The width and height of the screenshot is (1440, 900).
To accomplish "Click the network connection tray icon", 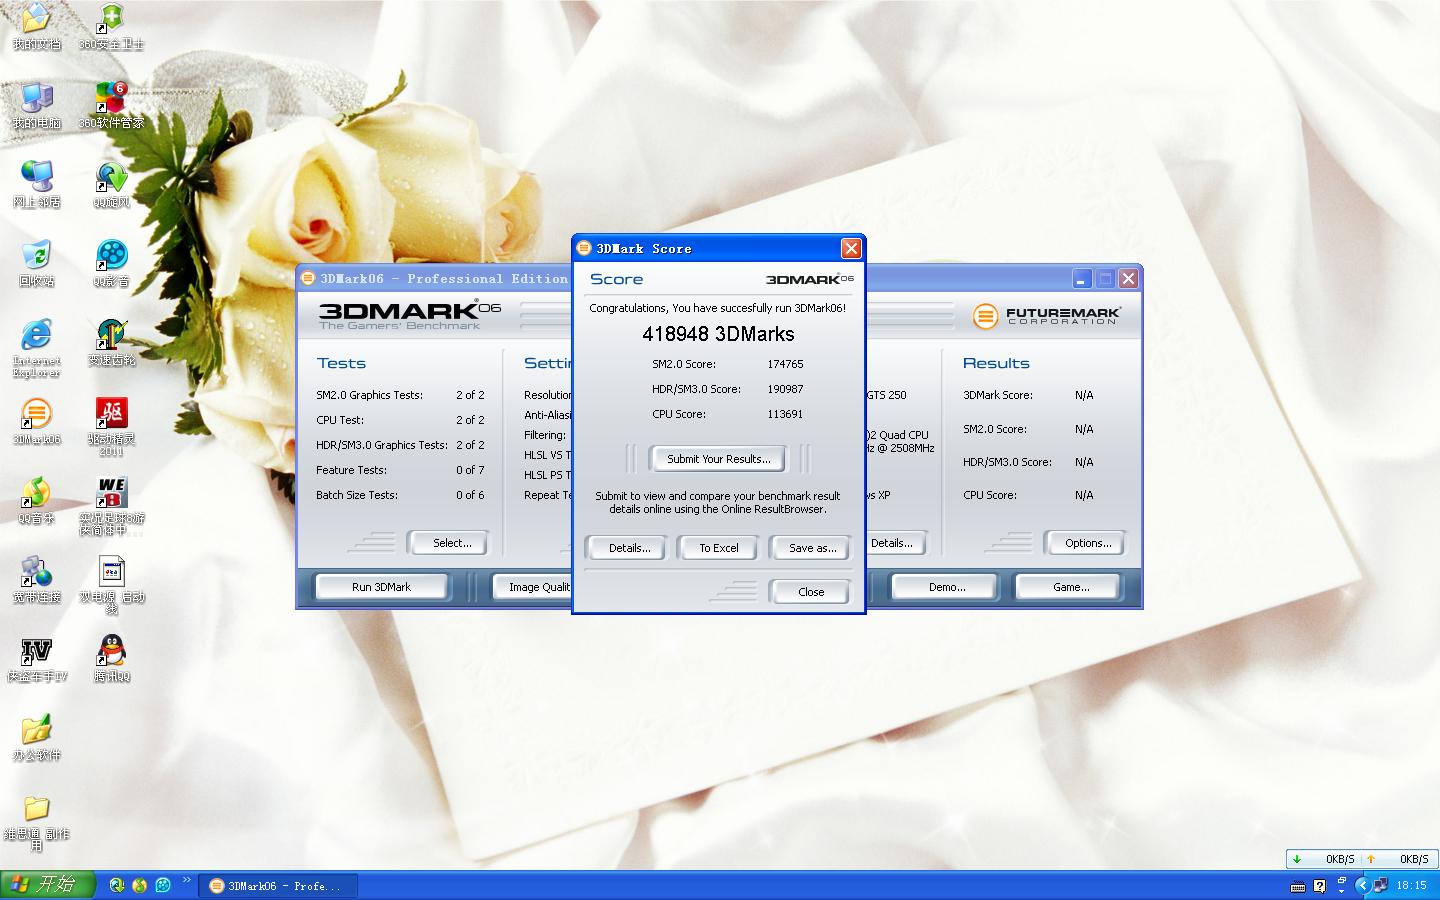I will (x=1381, y=885).
